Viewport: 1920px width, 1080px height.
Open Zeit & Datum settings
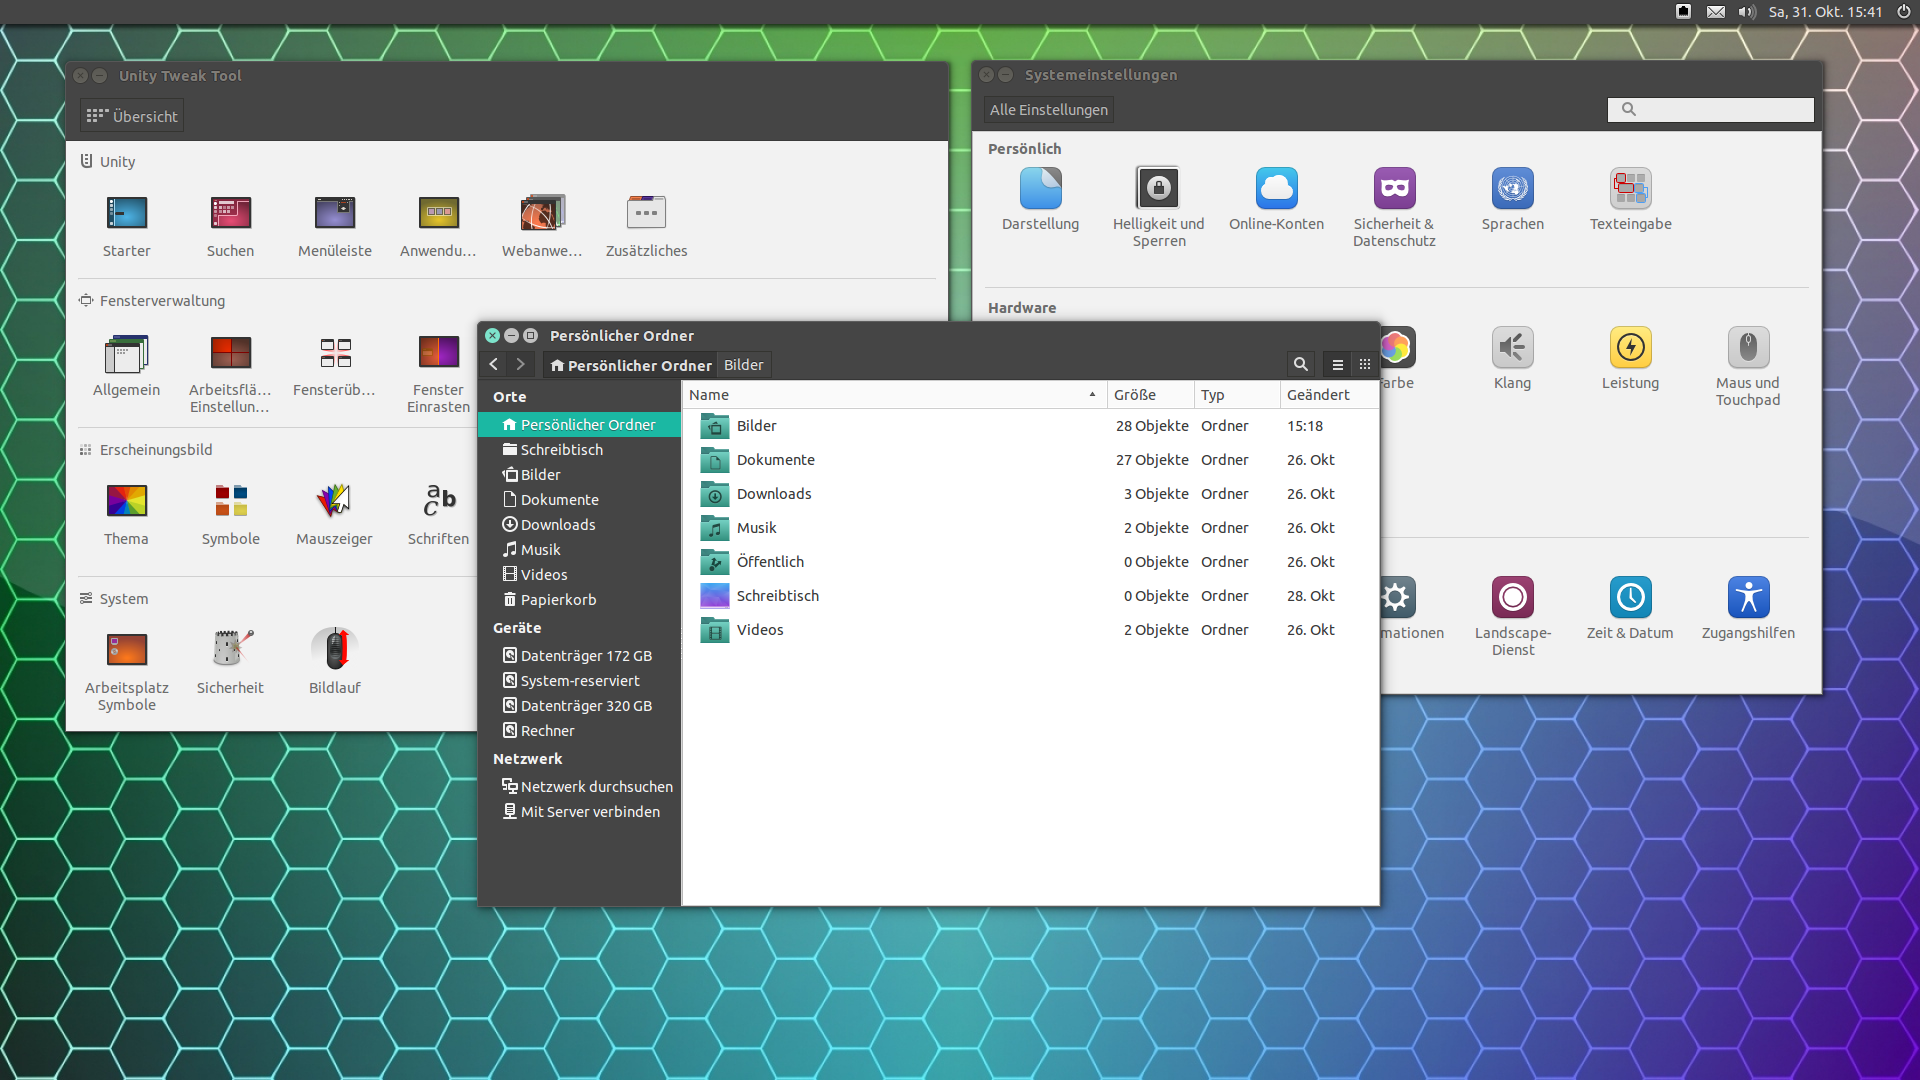pyautogui.click(x=1630, y=598)
